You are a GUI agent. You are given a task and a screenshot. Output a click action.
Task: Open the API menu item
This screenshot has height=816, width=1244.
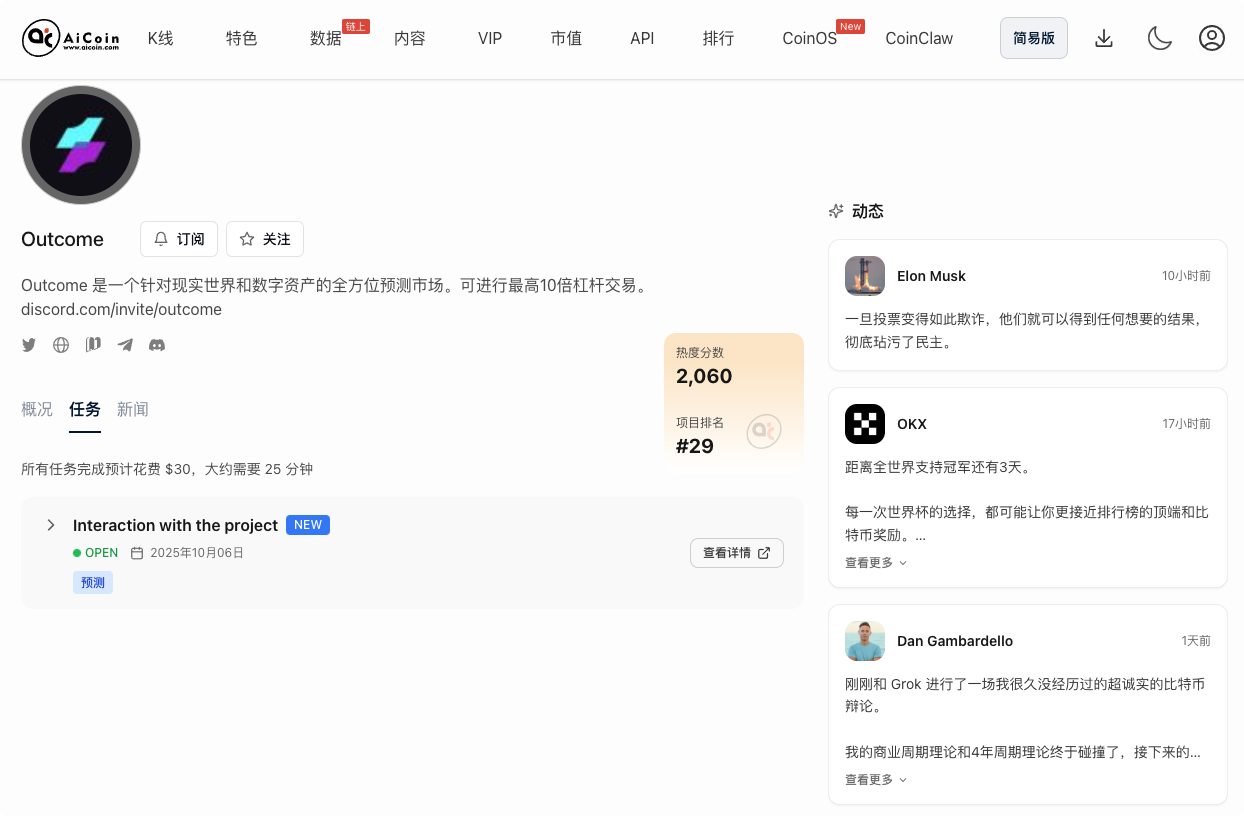click(x=642, y=38)
